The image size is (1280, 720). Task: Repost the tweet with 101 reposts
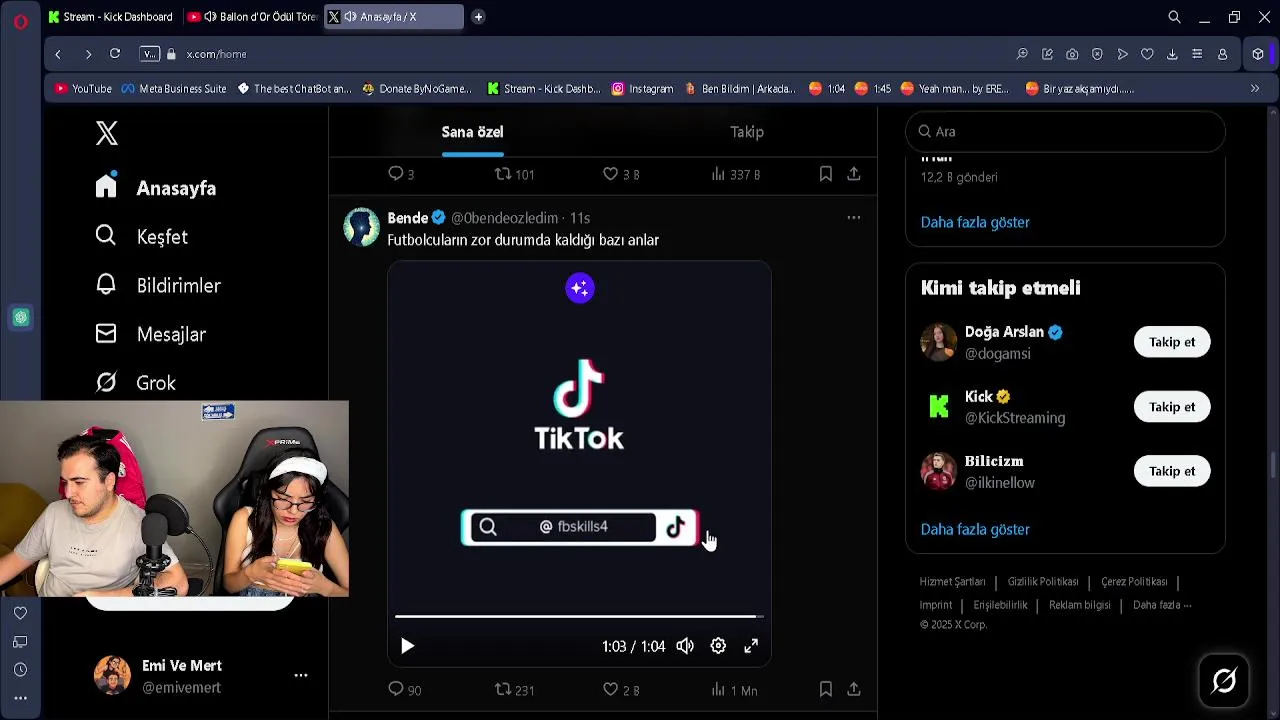pos(515,174)
